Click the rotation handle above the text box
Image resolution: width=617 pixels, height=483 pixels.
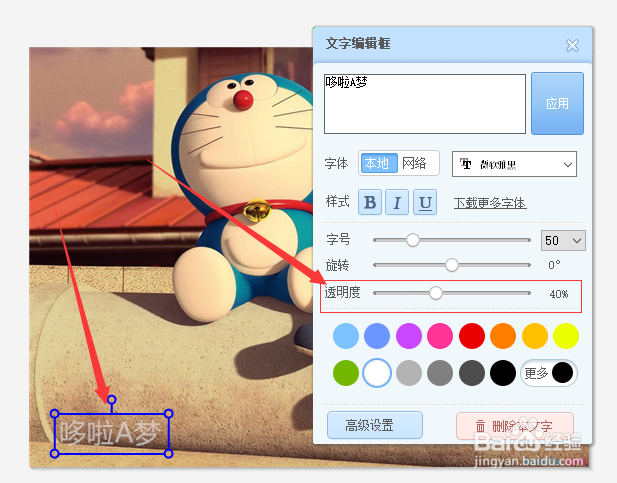[x=112, y=400]
